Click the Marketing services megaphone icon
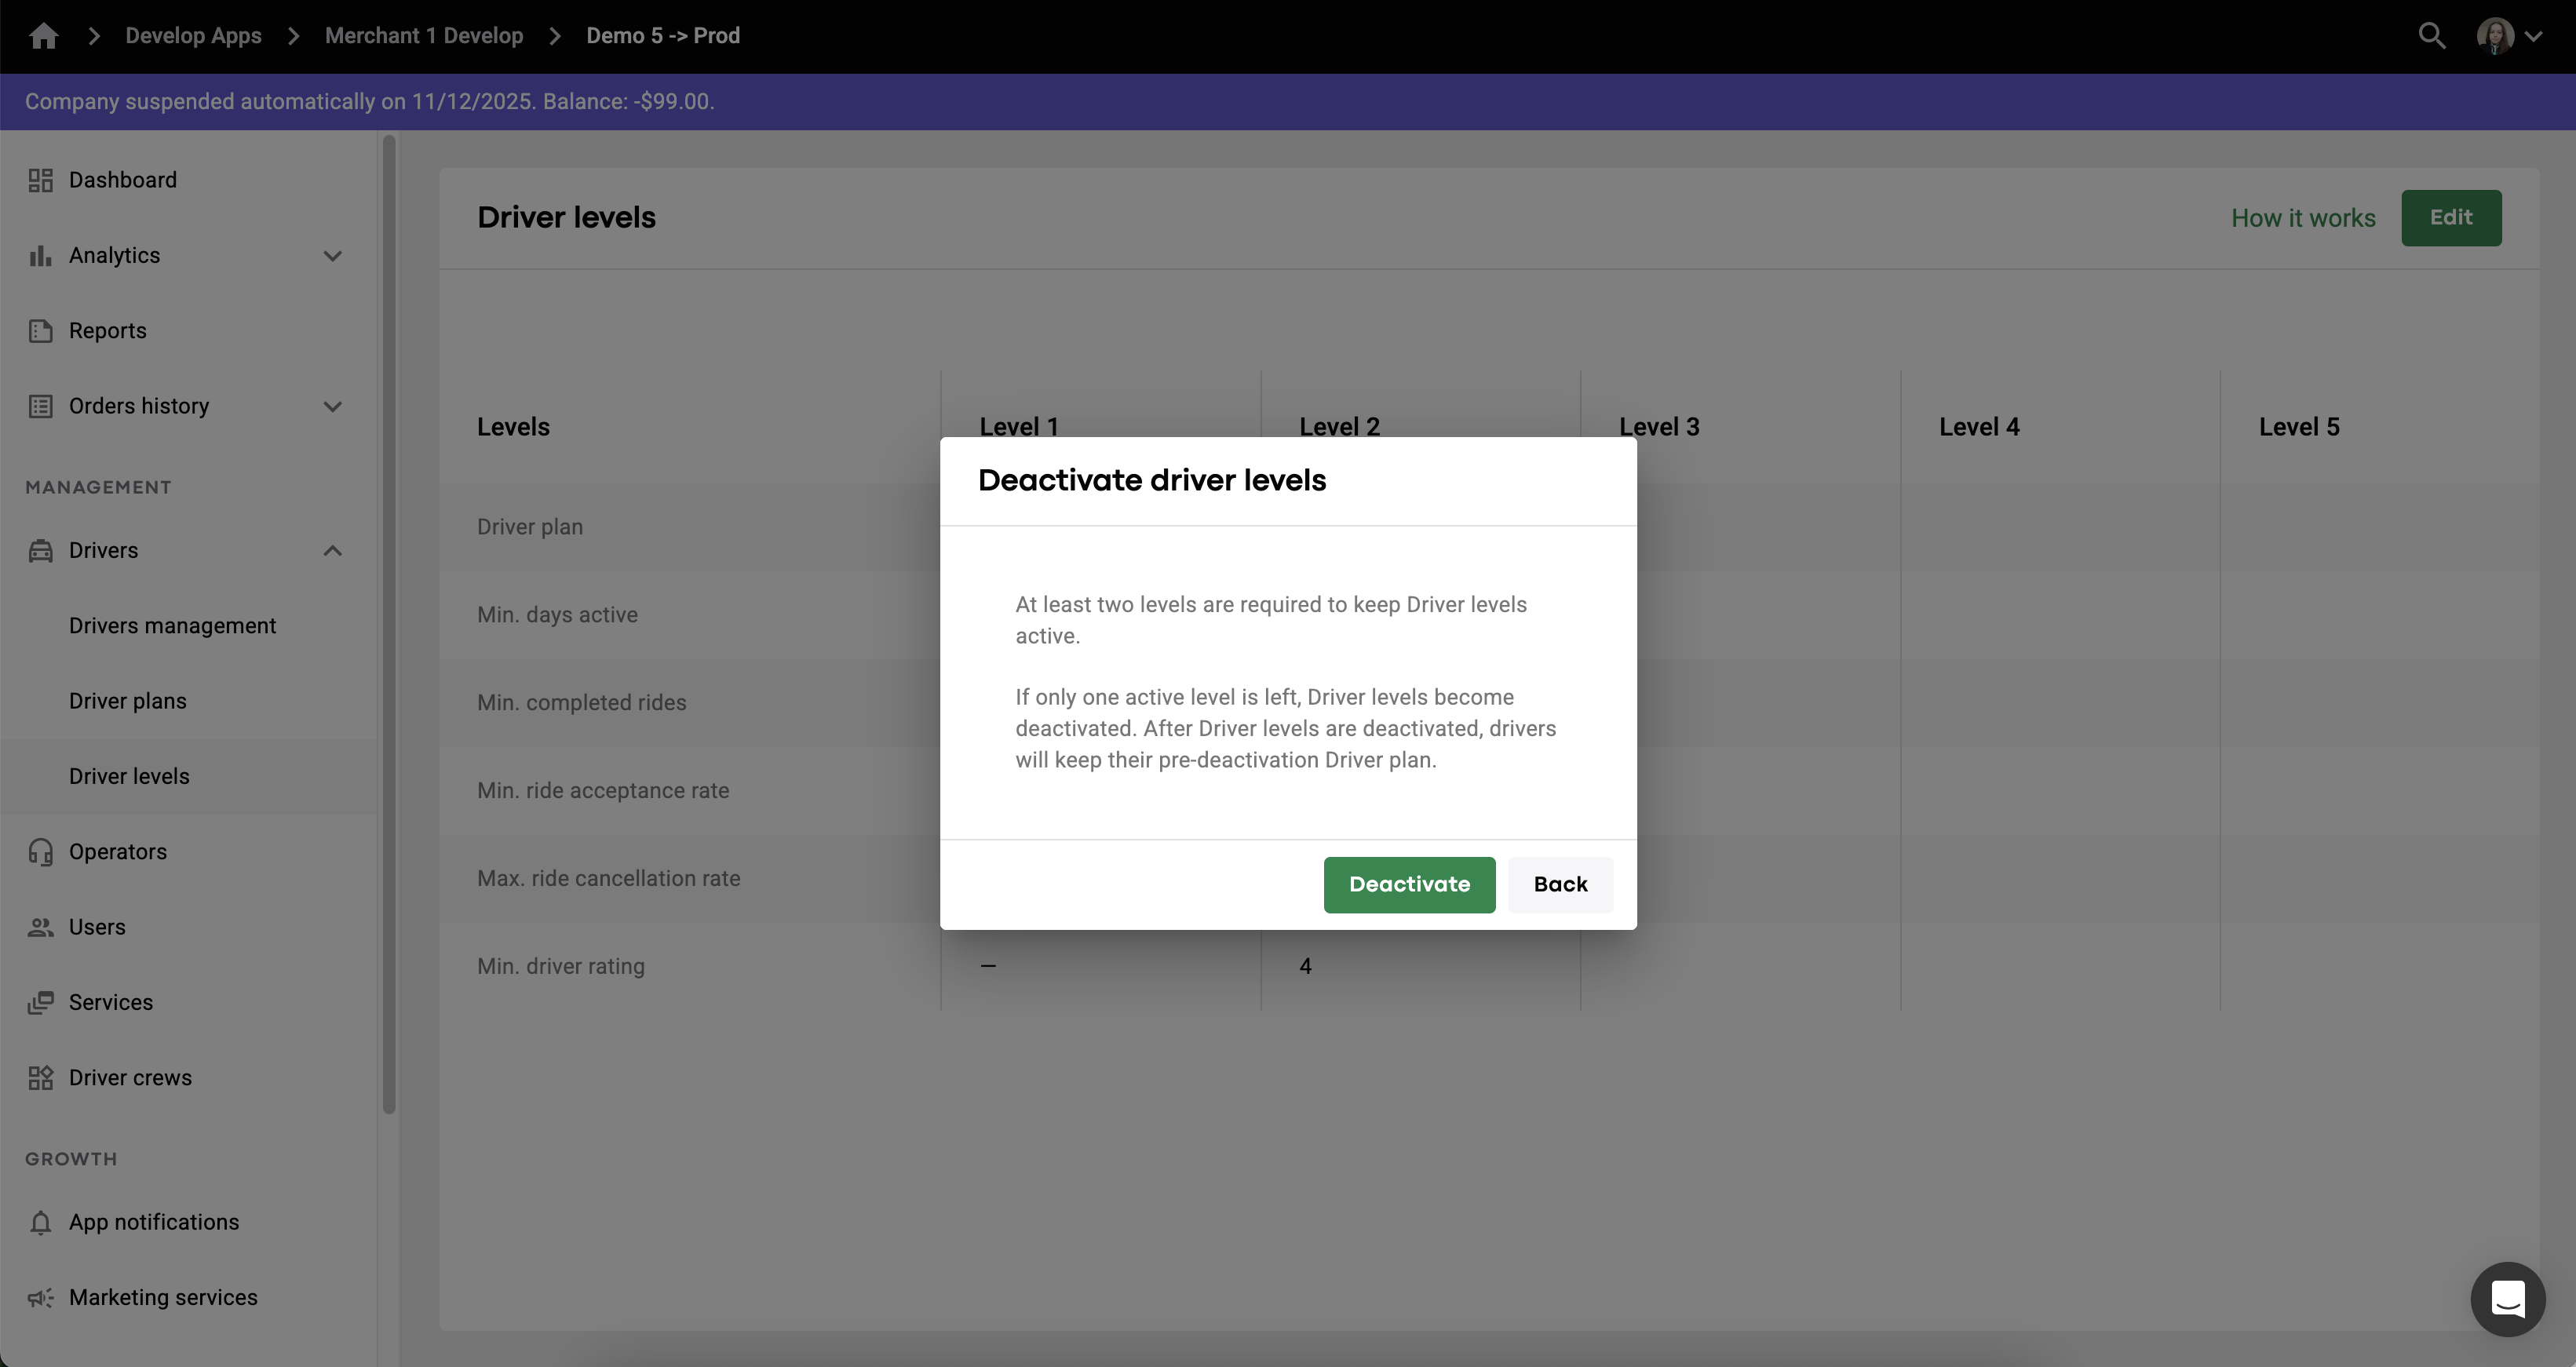2576x1367 pixels. [x=40, y=1298]
